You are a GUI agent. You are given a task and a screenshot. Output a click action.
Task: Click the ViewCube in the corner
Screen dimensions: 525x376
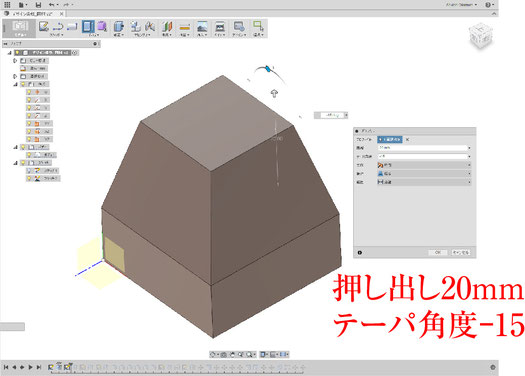(x=481, y=35)
